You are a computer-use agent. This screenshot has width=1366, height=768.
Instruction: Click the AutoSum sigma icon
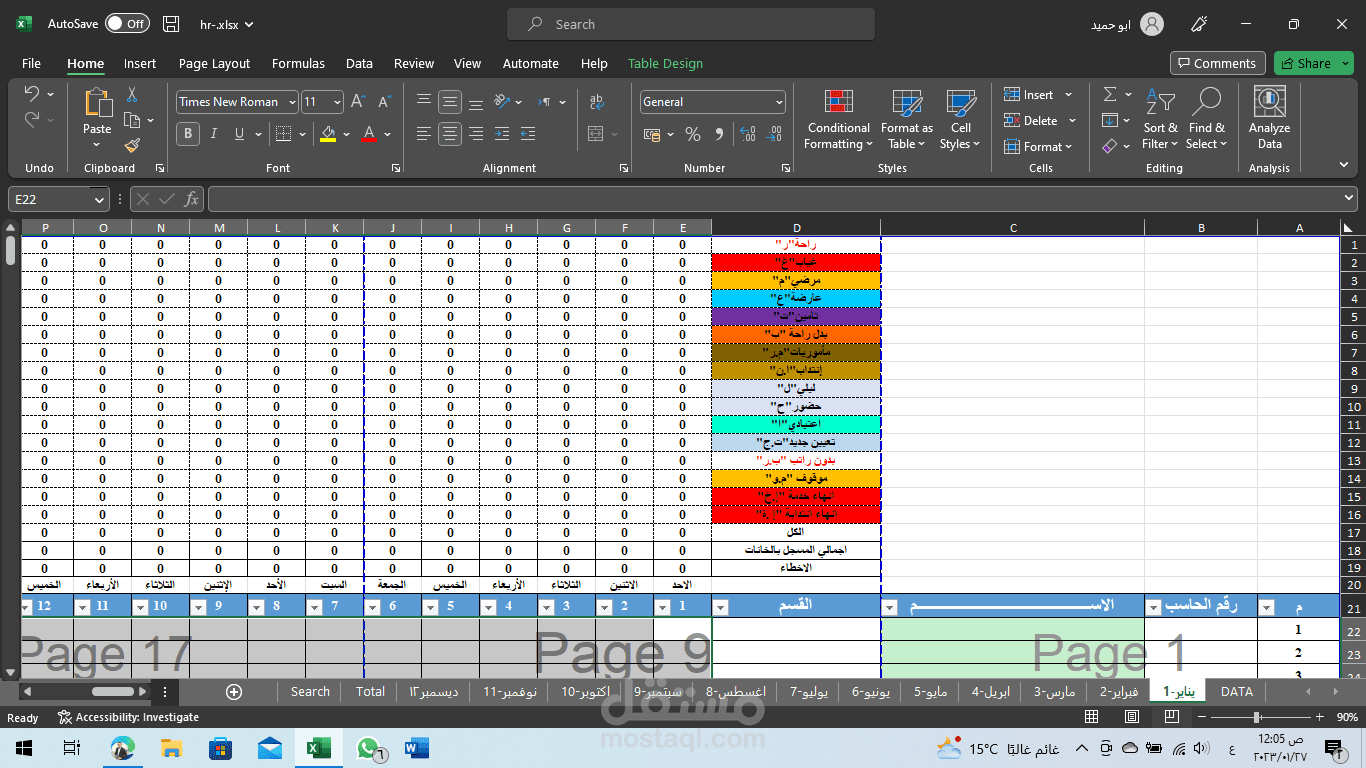tap(1110, 94)
